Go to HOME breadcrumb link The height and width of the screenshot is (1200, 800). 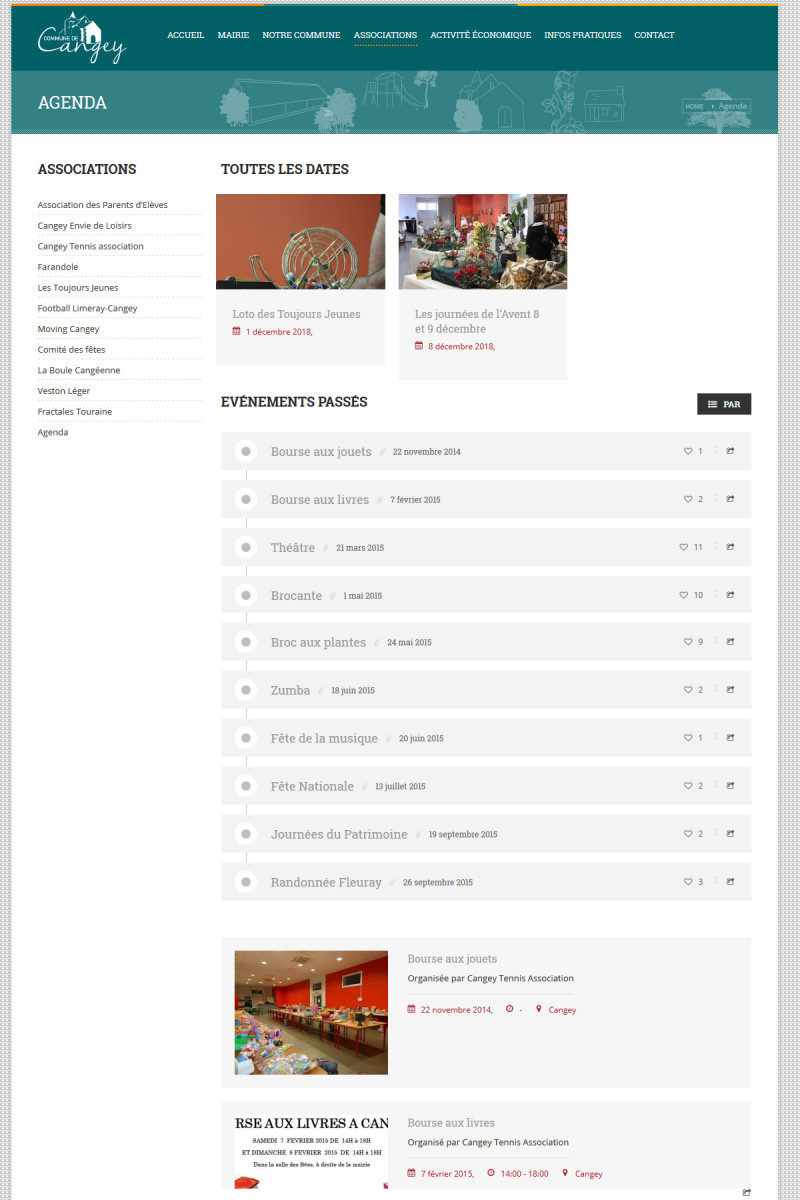point(695,106)
